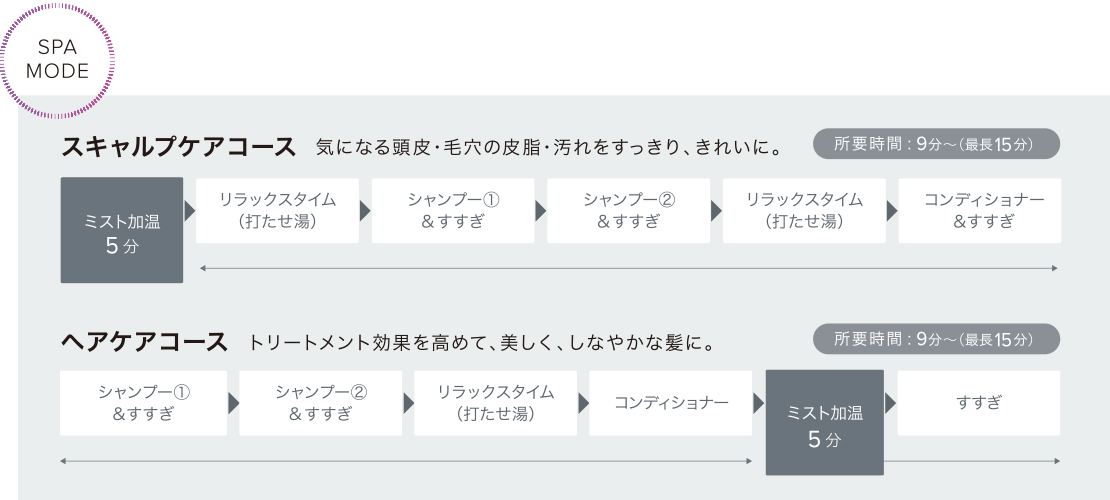The width and height of the screenshot is (1110, 500).
Task: Click the final すすぎ step in ヘアケアコース
Action: [x=978, y=403]
